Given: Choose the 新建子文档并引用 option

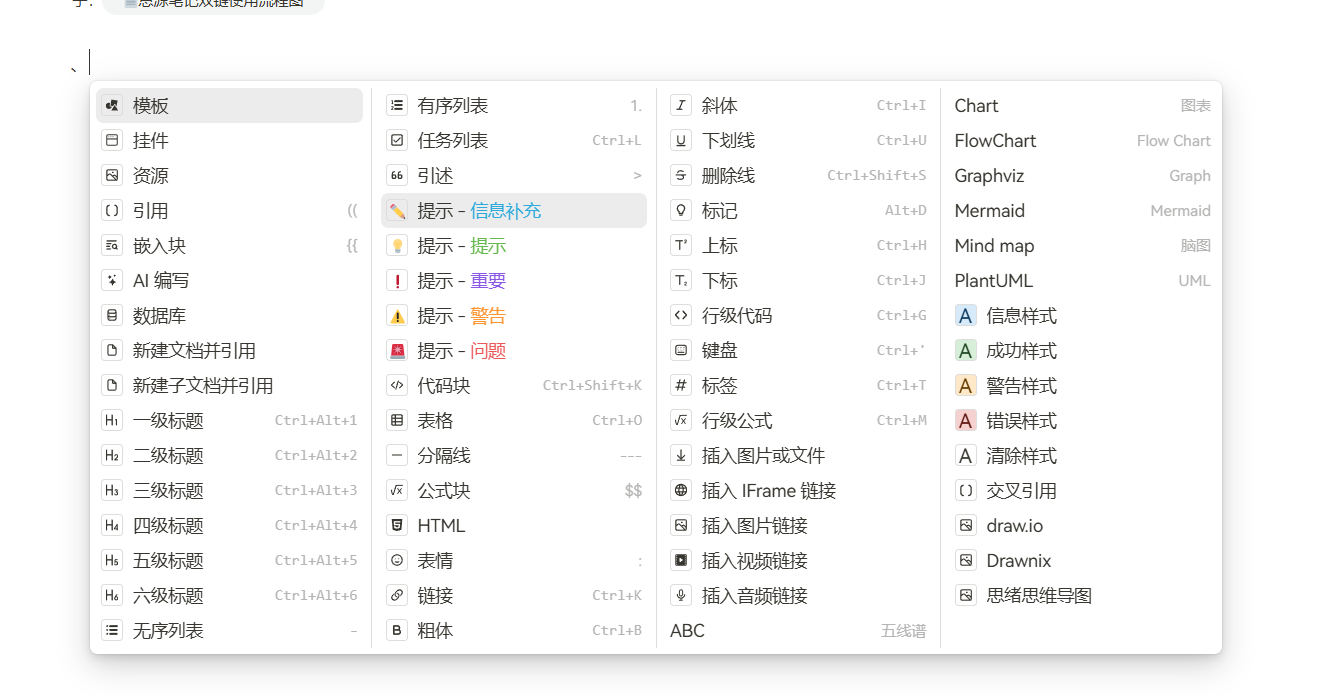Looking at the screenshot, I should (x=202, y=386).
